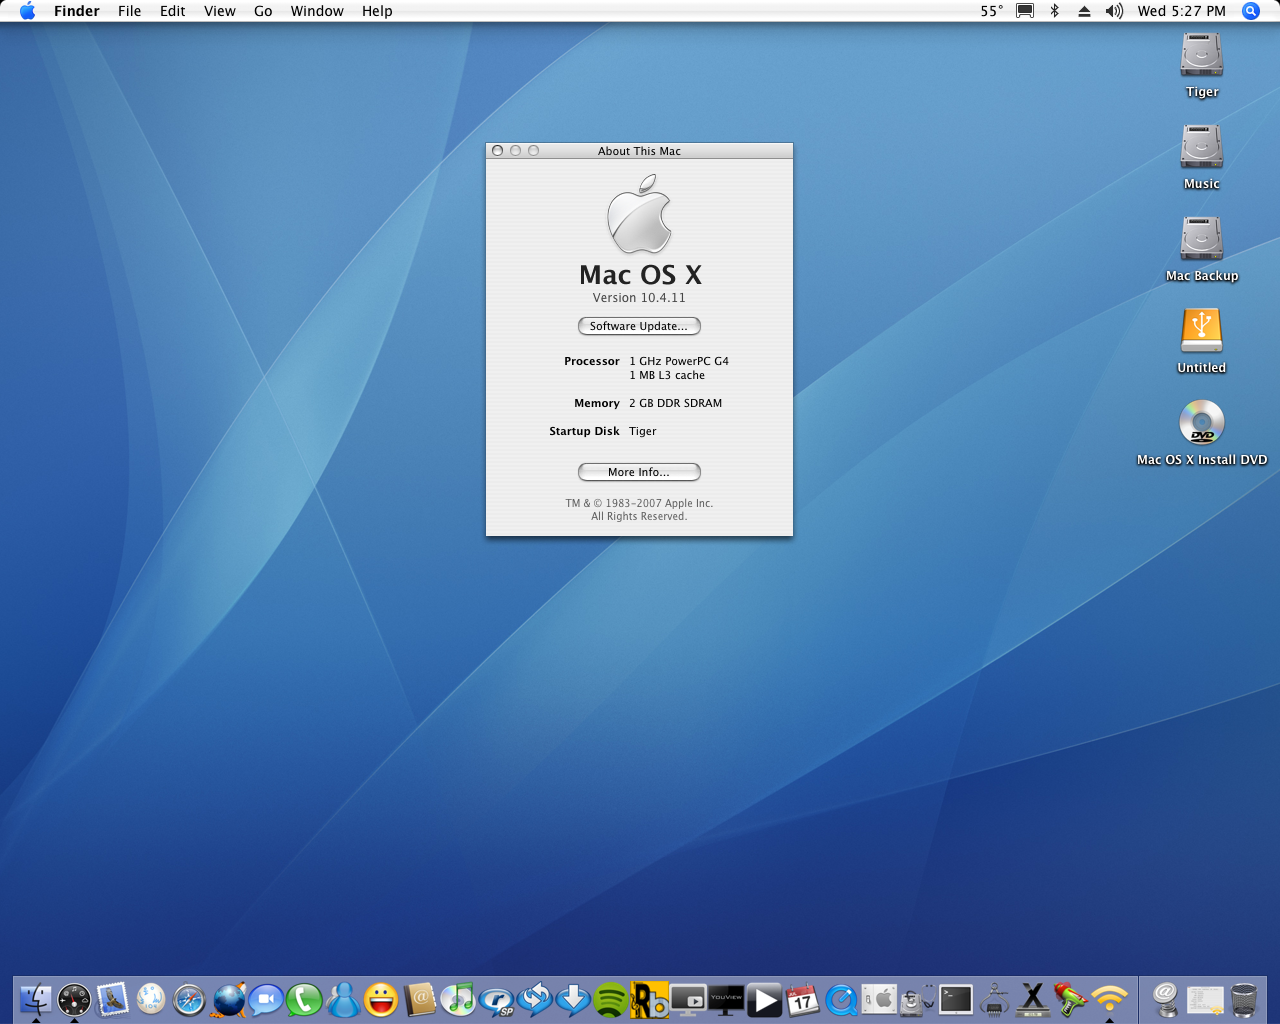Click '2 GB DDR SDRAM' memory text
1280x1024 pixels.
675,403
